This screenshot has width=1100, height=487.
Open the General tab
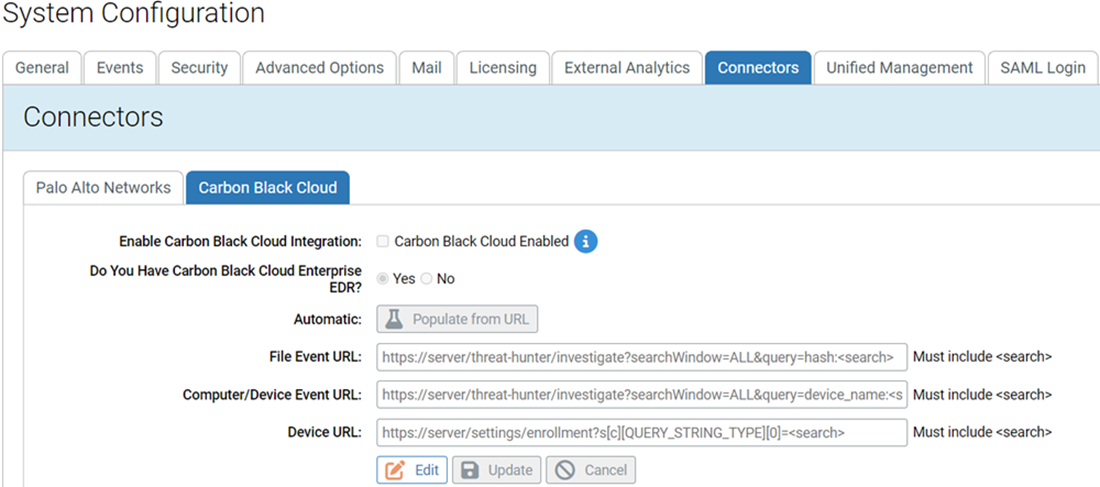coord(42,68)
